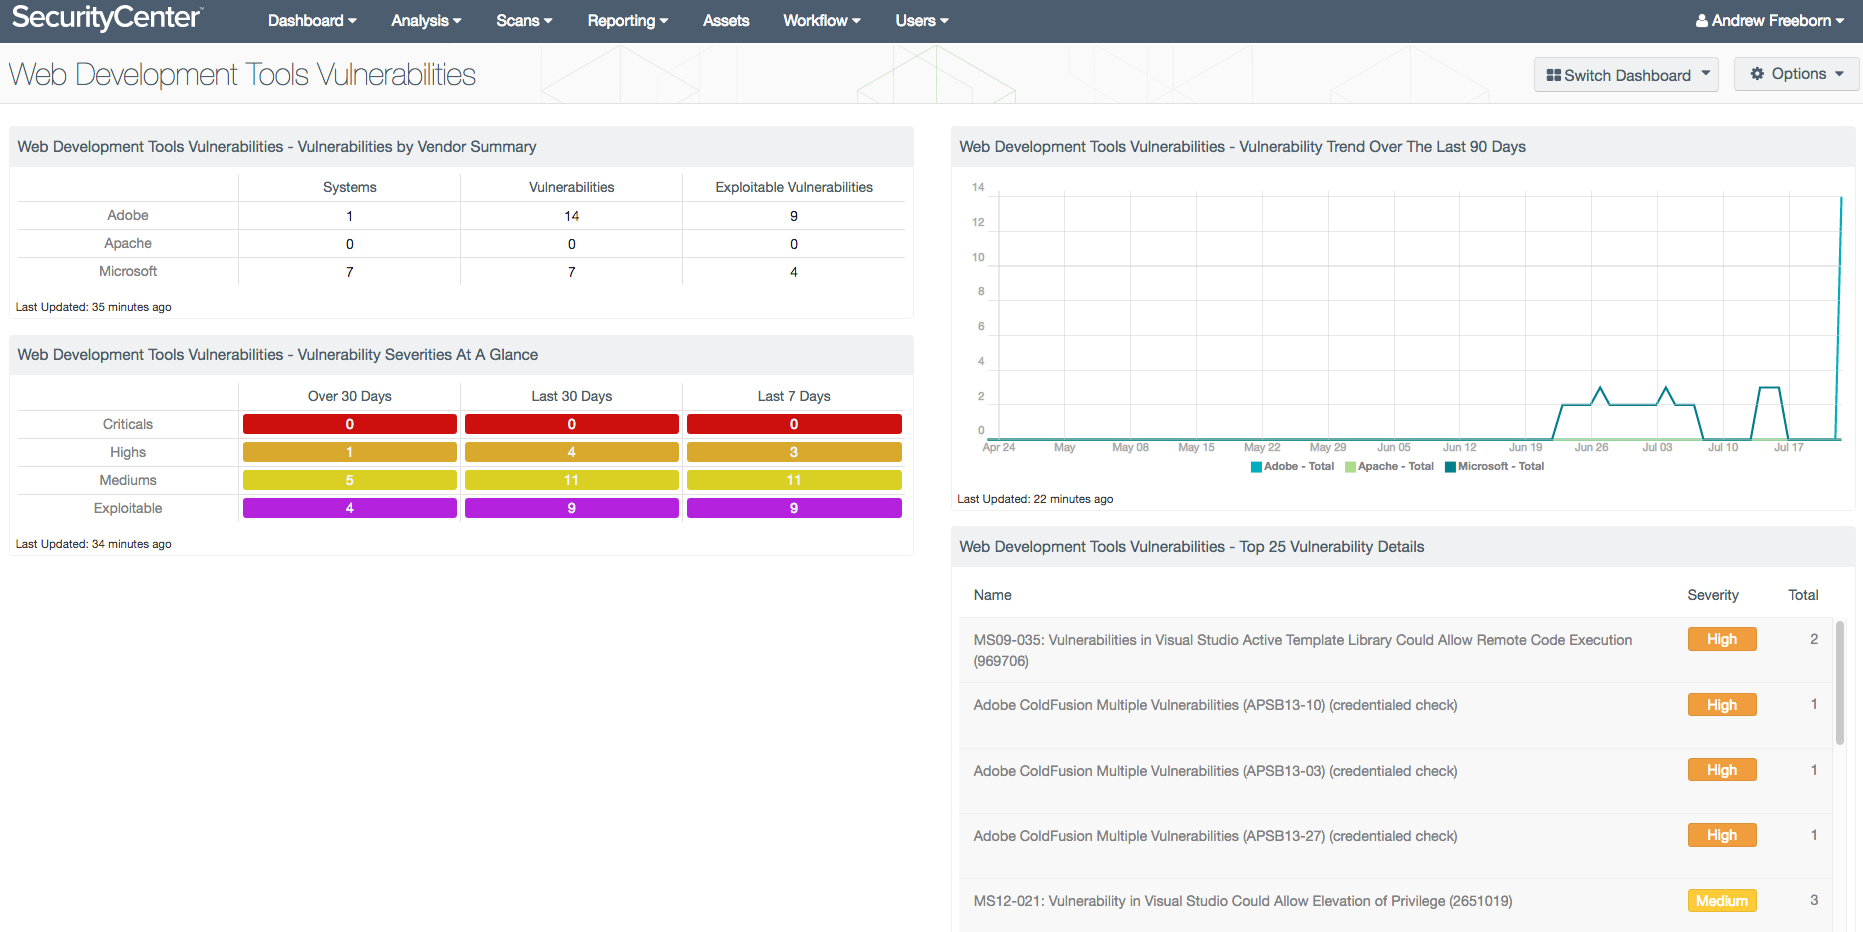Click Adobe Exploitable Vulnerabilities count 9

(794, 216)
